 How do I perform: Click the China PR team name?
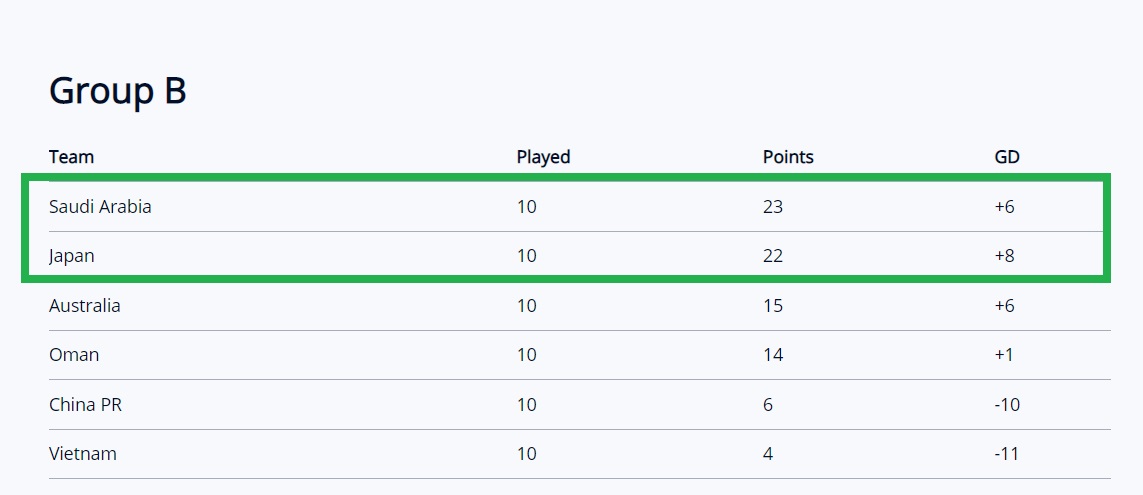pos(85,405)
